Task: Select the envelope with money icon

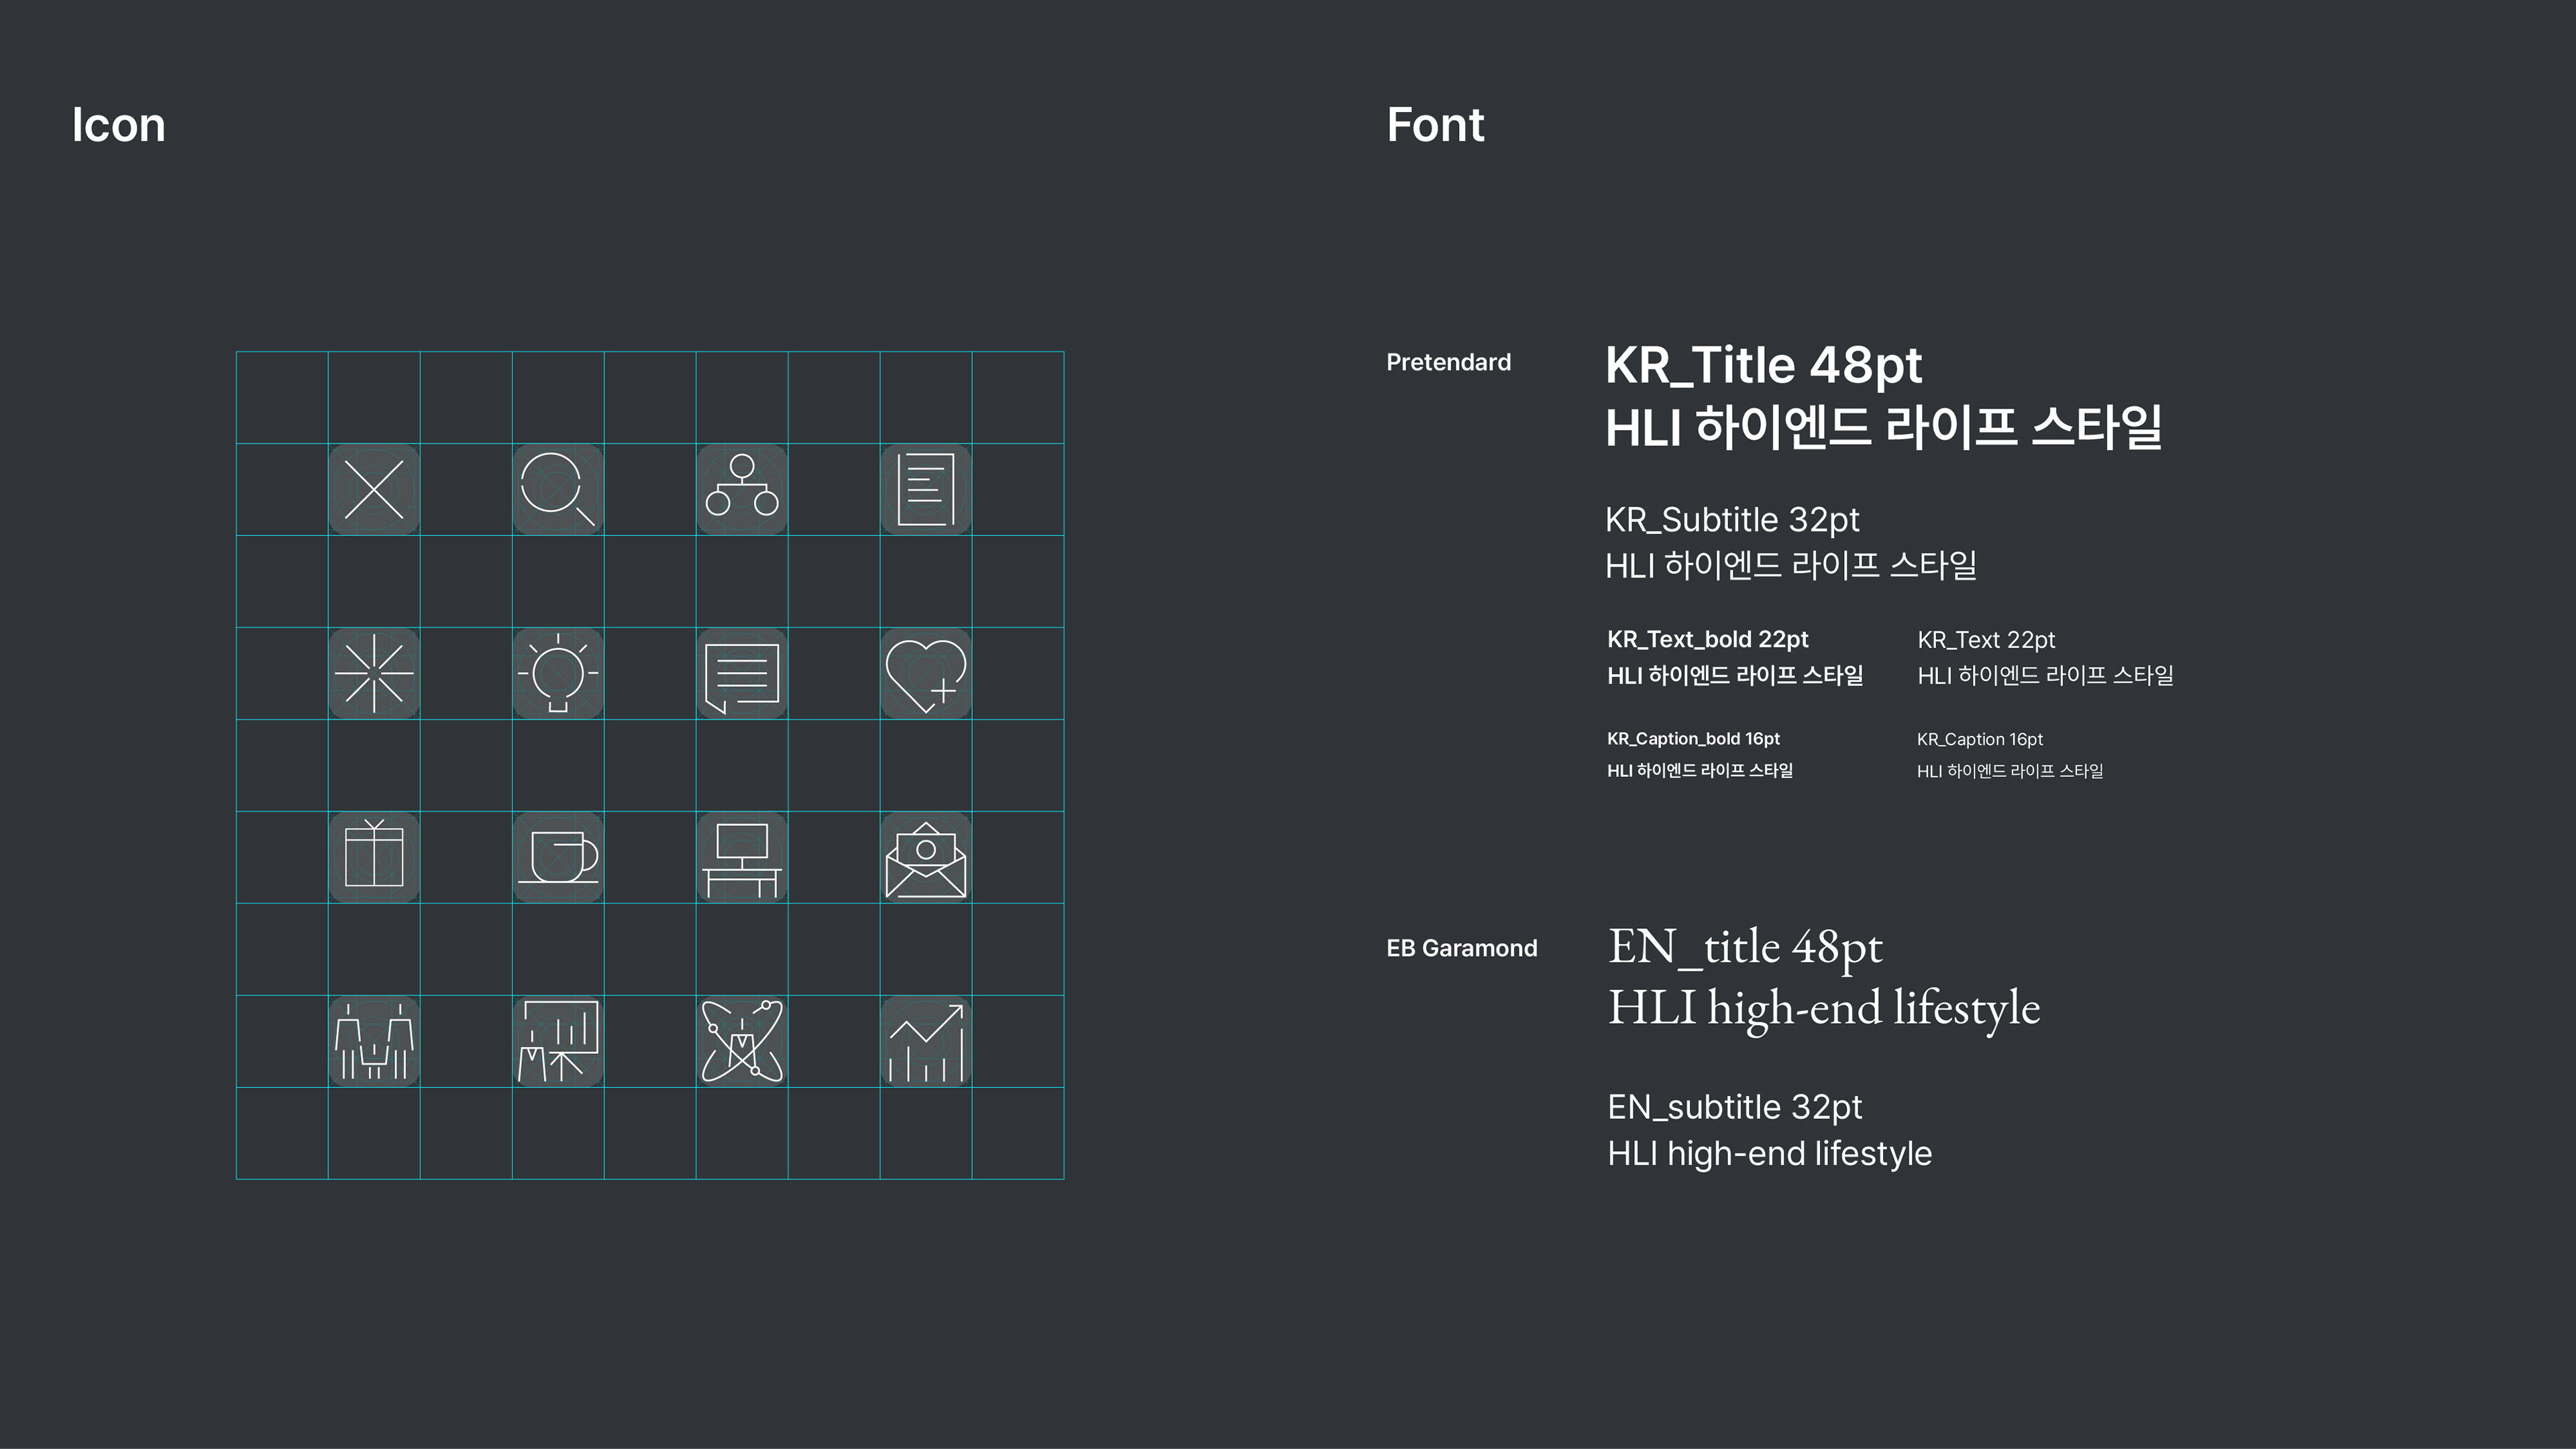Action: [925, 857]
